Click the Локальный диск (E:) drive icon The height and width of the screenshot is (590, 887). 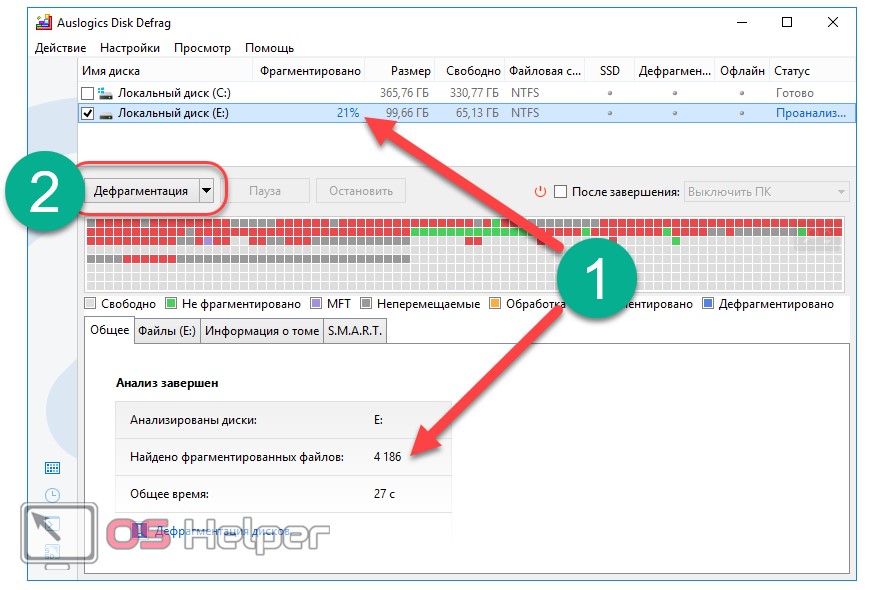(105, 115)
